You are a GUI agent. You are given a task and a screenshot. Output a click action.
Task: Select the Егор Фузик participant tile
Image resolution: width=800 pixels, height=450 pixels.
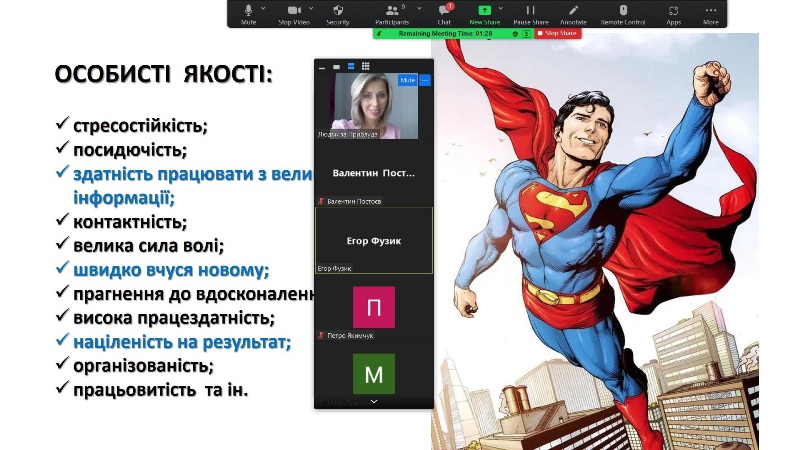click(x=374, y=240)
